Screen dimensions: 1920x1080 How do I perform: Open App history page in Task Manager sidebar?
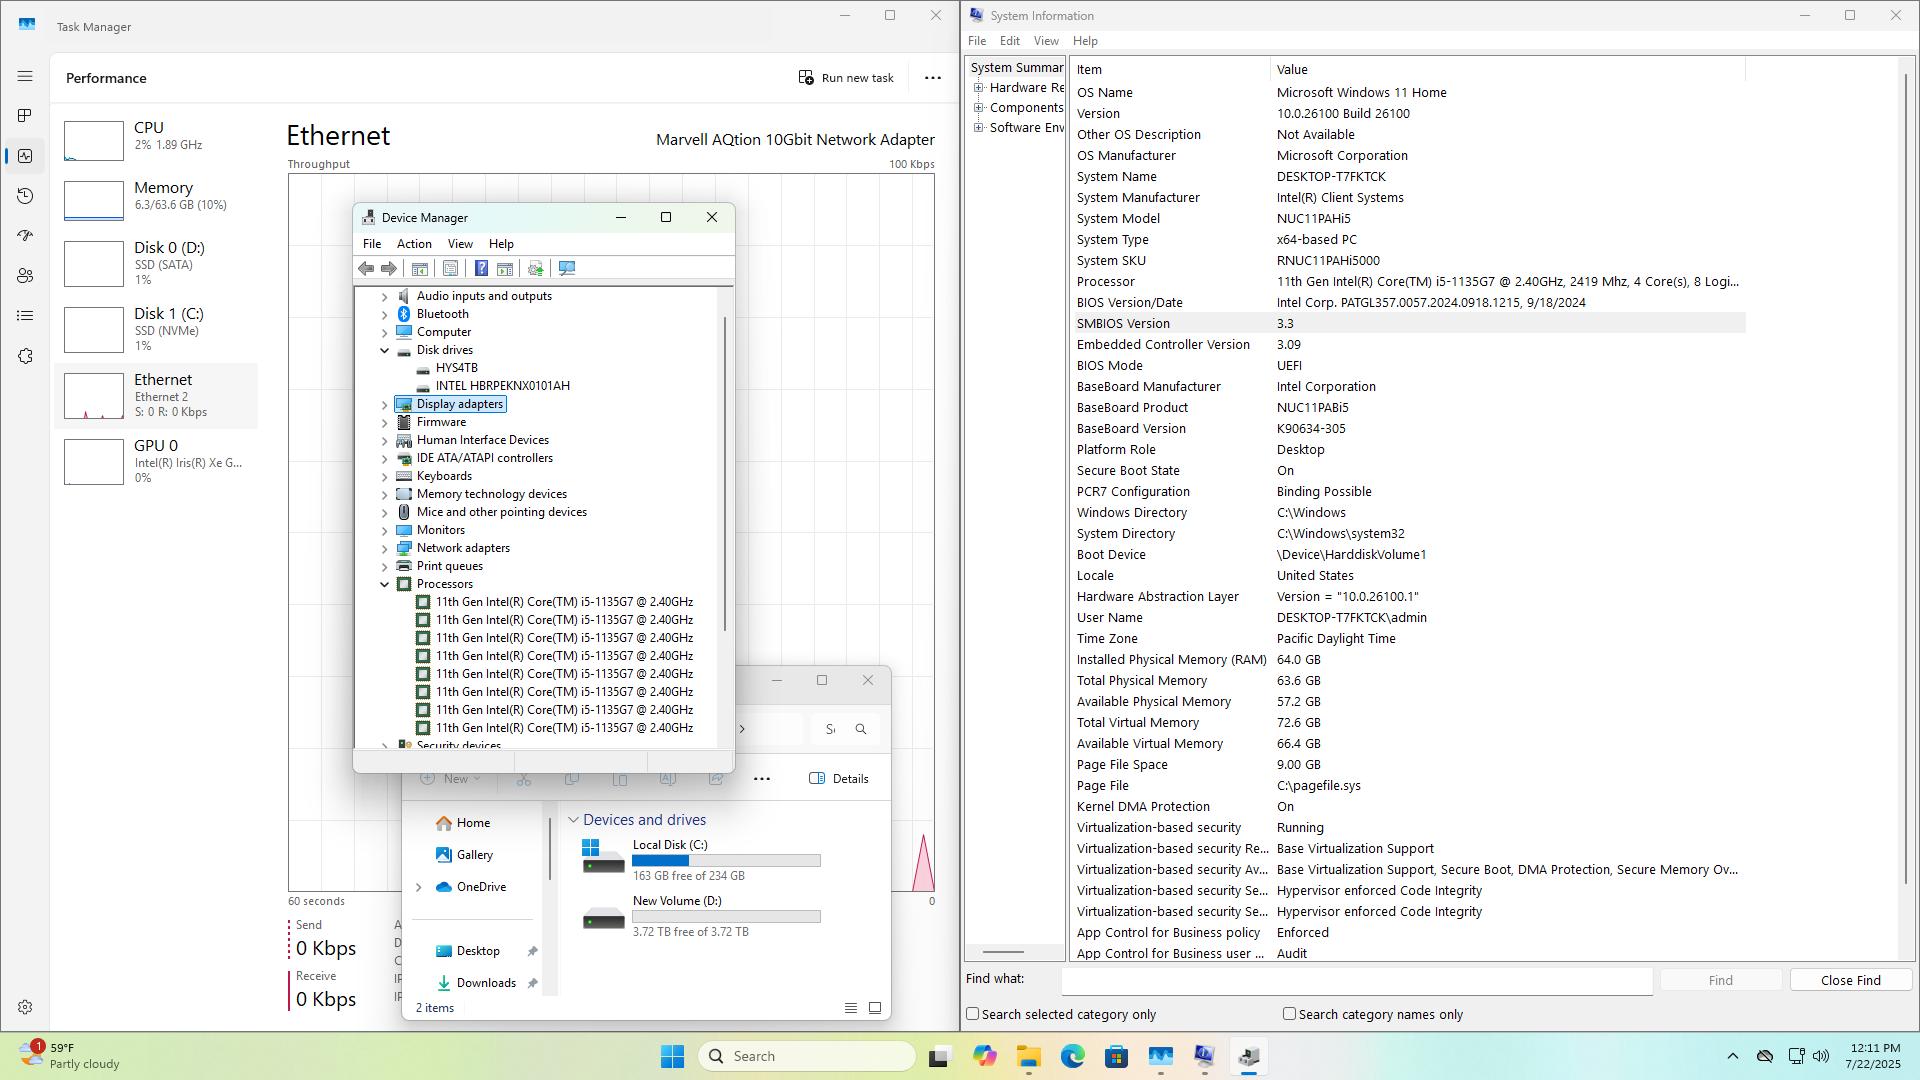25,196
